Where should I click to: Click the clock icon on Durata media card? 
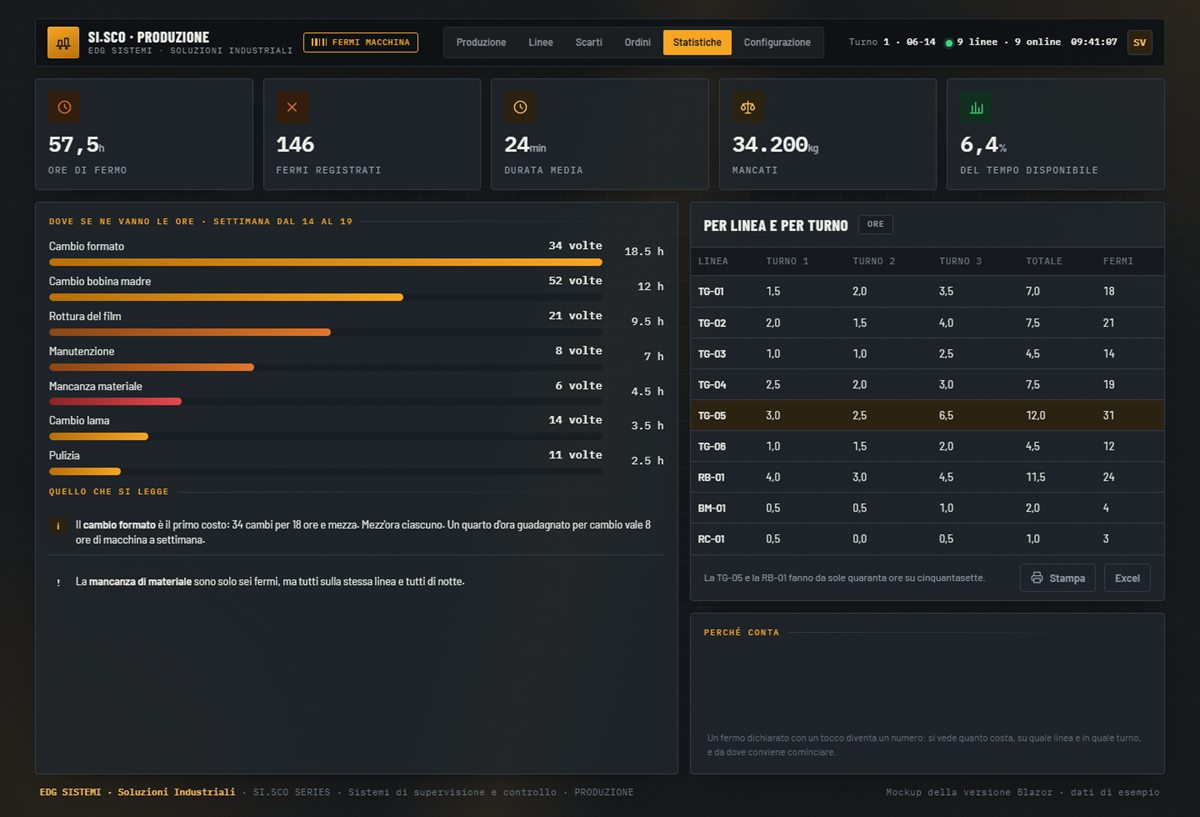coord(520,107)
